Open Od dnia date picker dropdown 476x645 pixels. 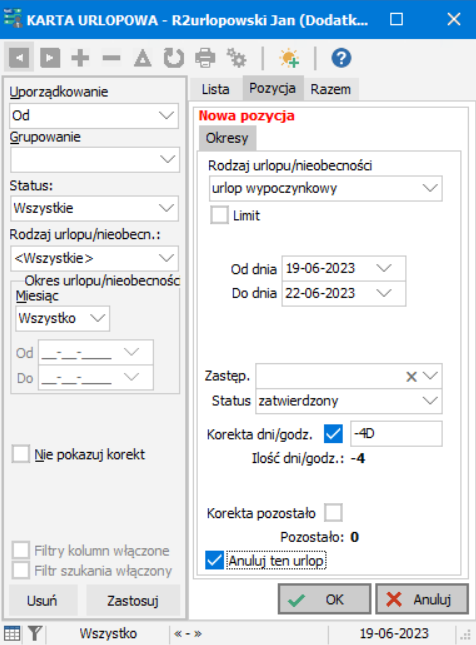pyautogui.click(x=384, y=268)
